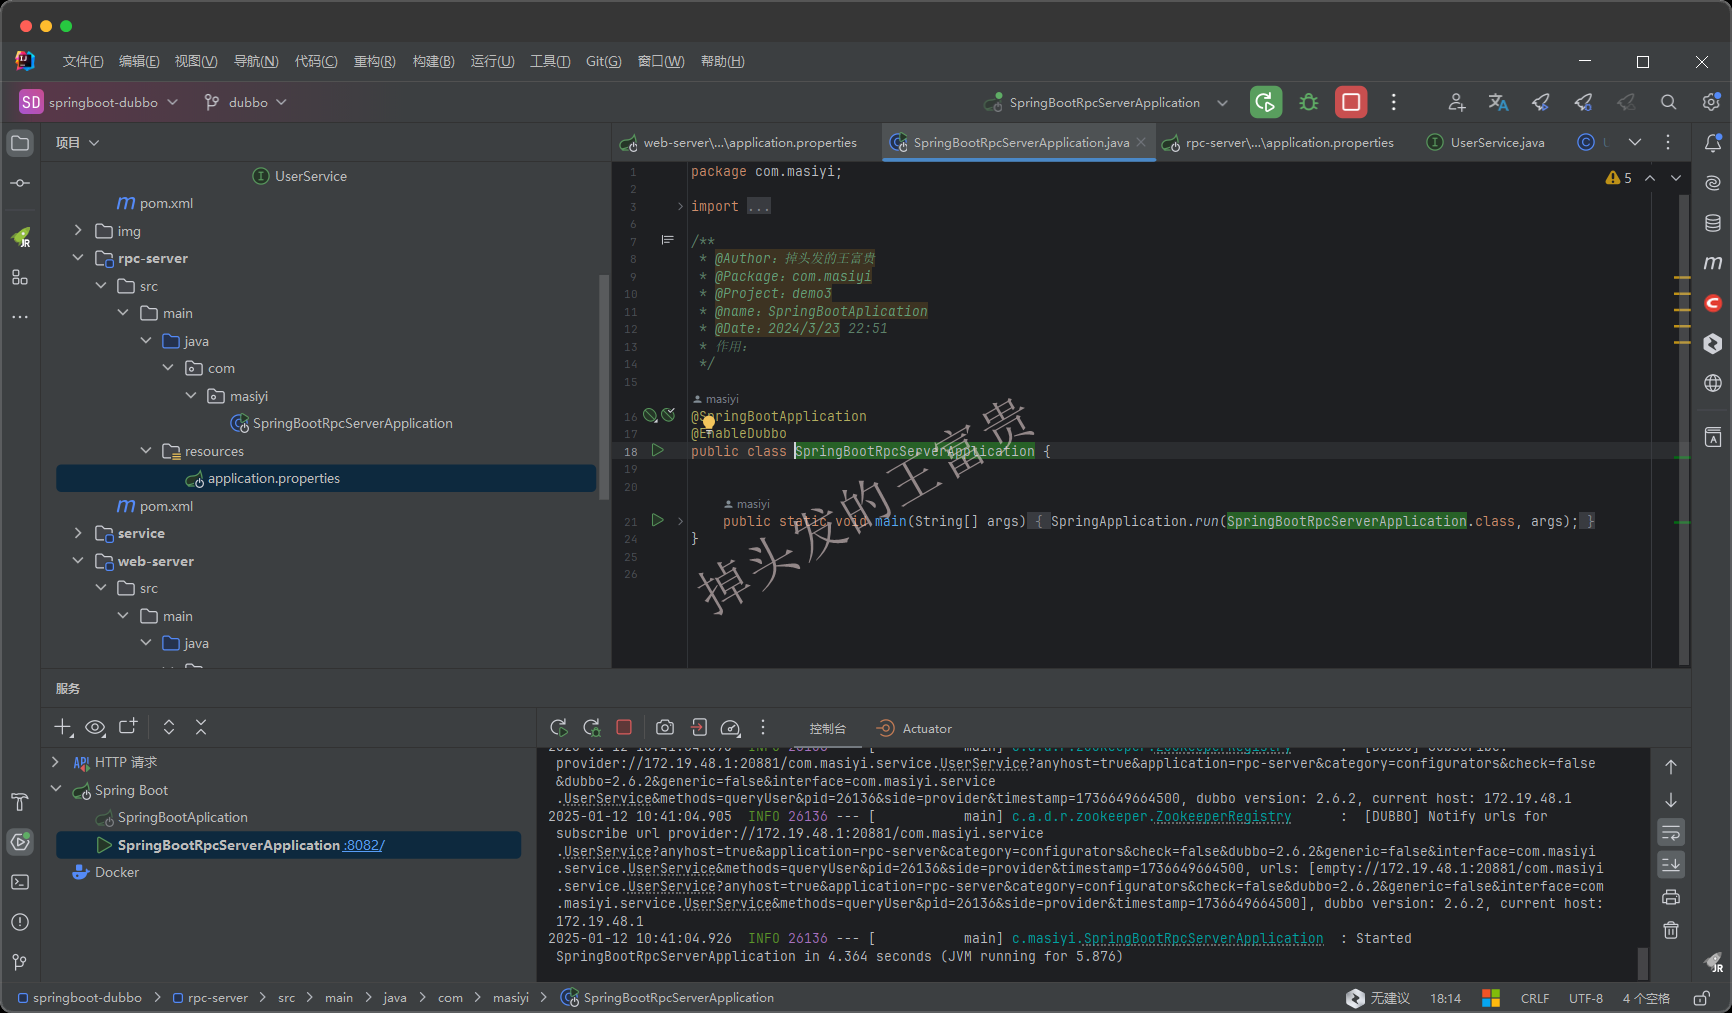The width and height of the screenshot is (1732, 1013).
Task: Open the 项目 view dropdown
Action: pos(78,143)
